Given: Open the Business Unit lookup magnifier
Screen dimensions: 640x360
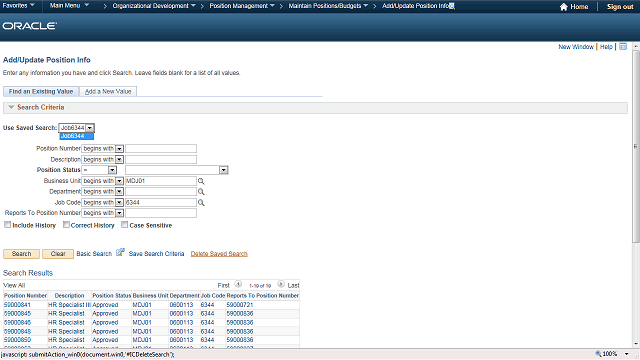Looking at the screenshot, I should (201, 181).
